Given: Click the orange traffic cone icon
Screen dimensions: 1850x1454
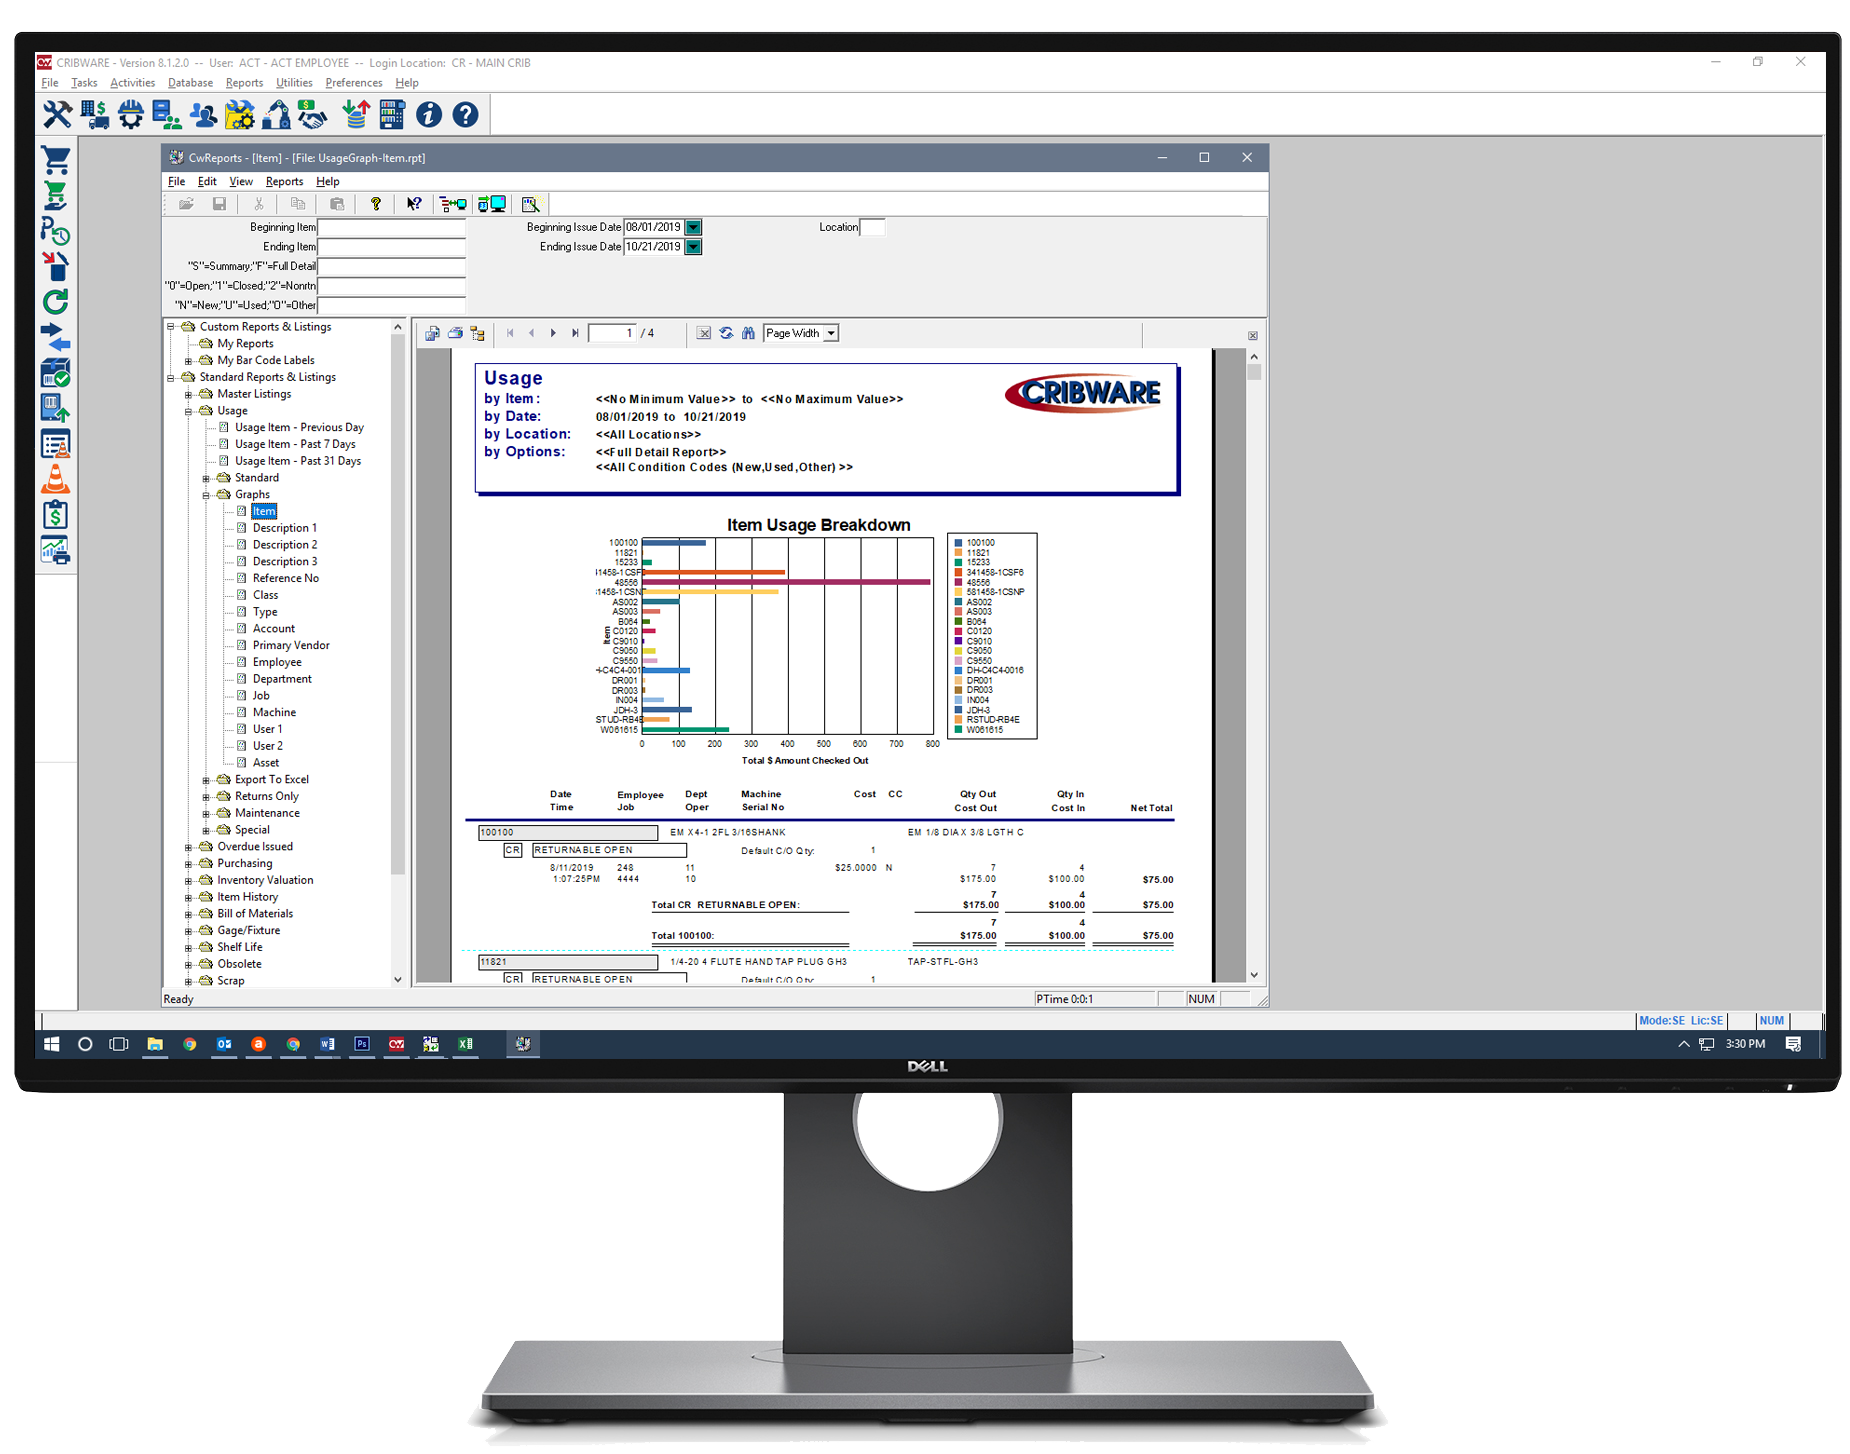Looking at the screenshot, I should 56,480.
